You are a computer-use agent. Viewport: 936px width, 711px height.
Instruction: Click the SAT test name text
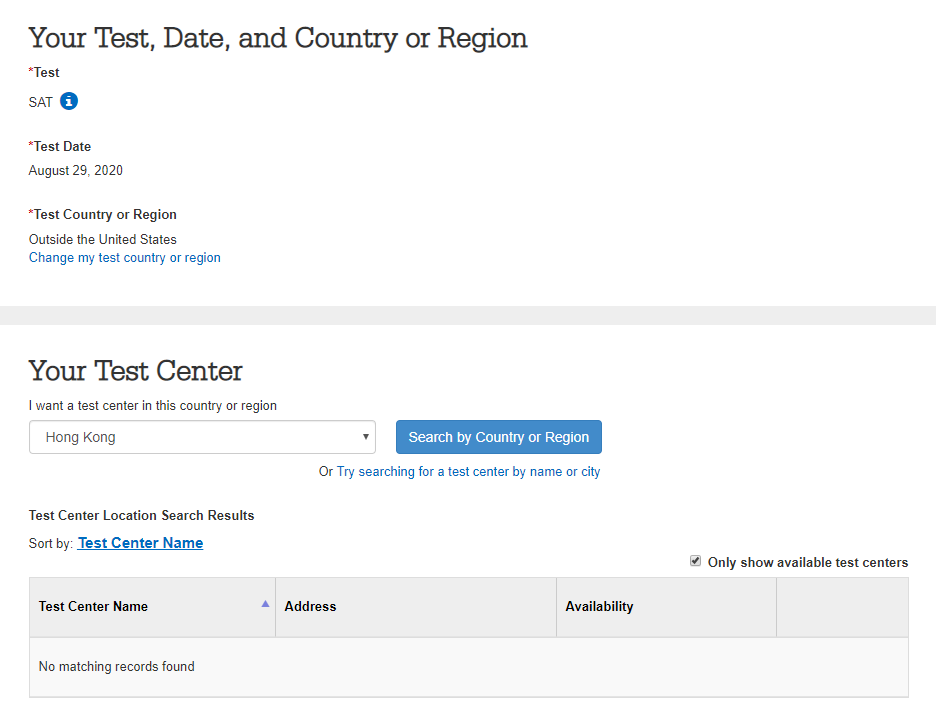click(x=41, y=102)
